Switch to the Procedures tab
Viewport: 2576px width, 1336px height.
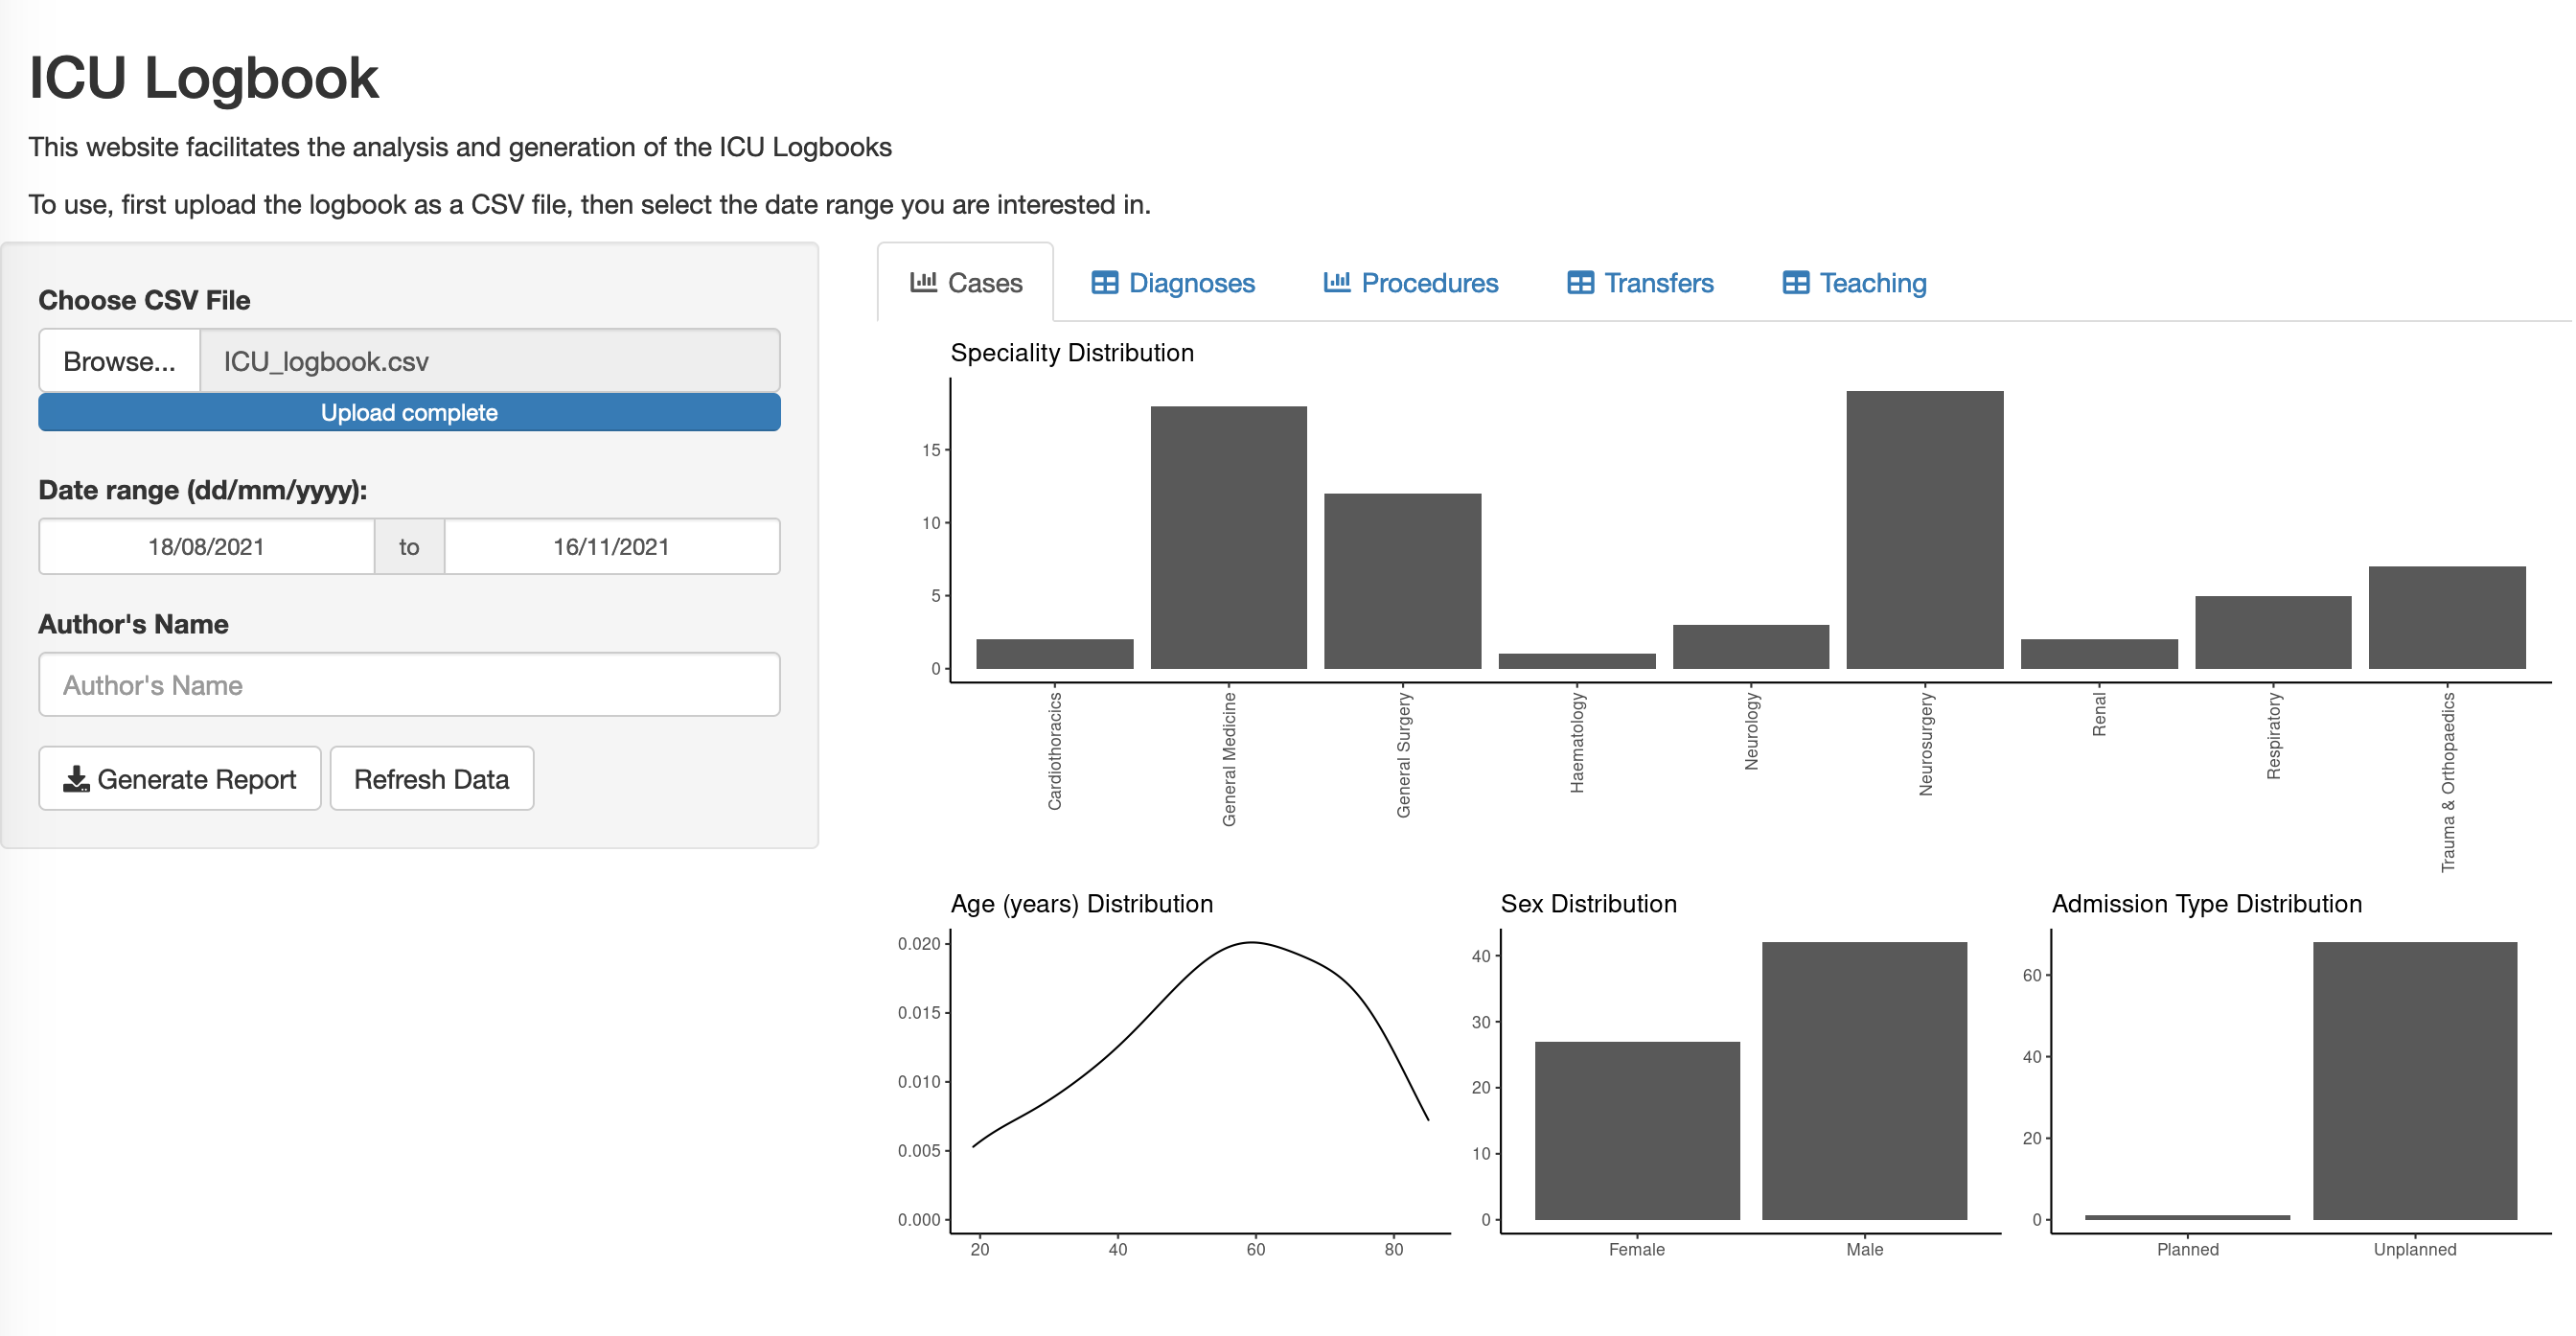pos(1428,283)
